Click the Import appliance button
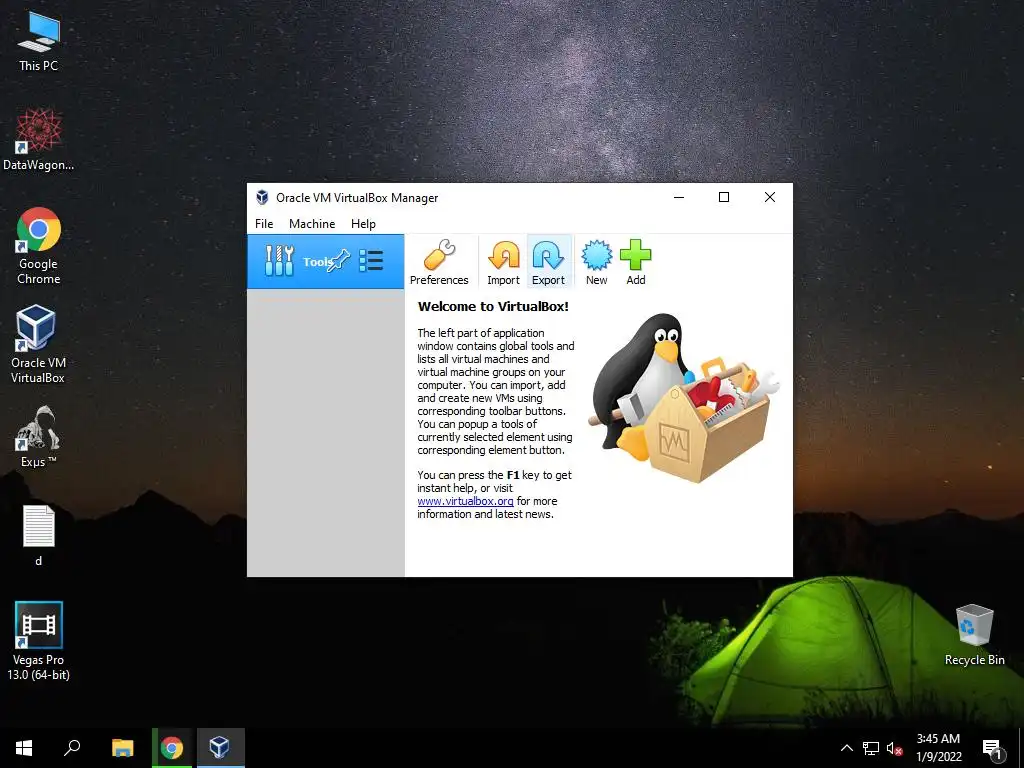 (x=504, y=263)
